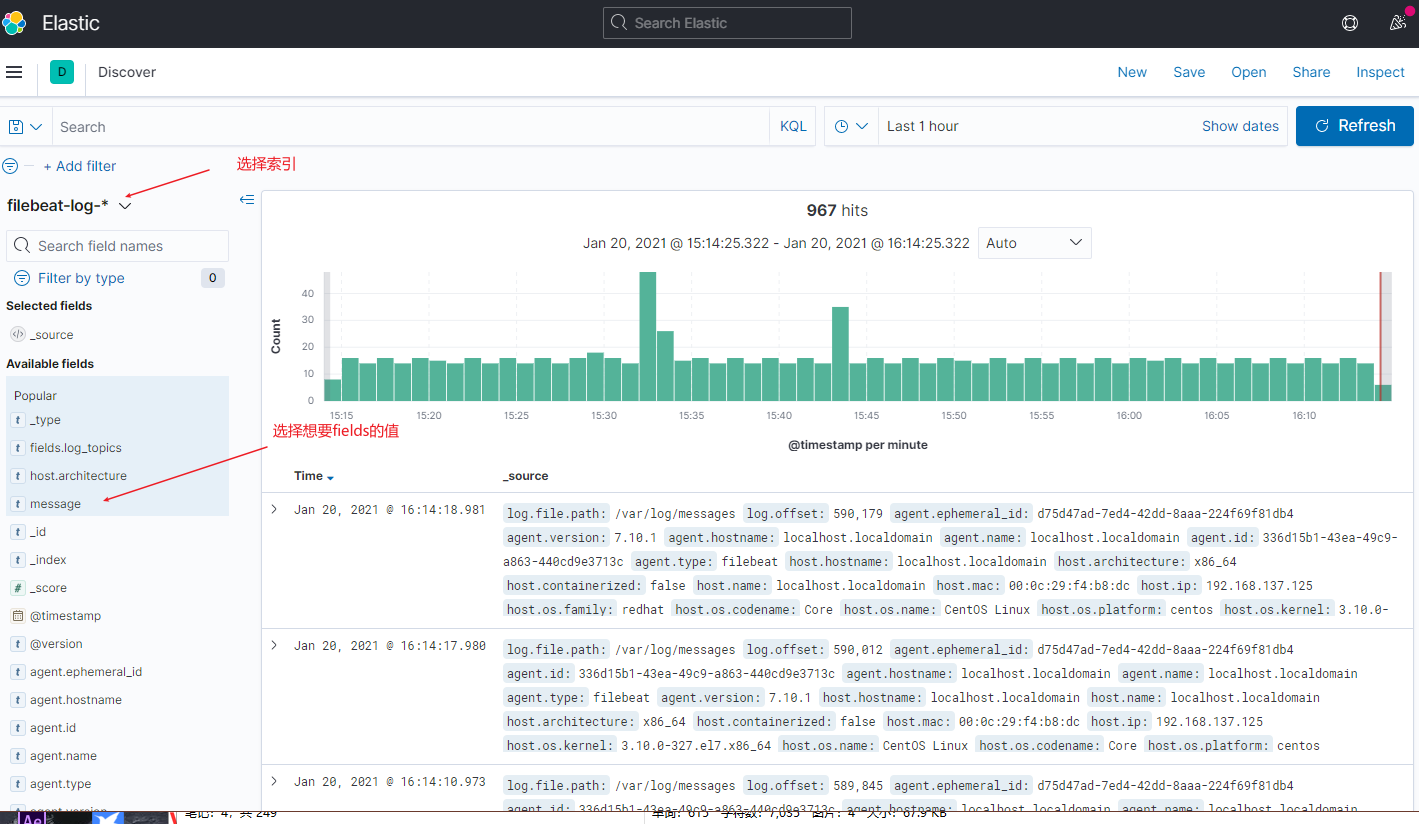Click the string icon beside agent.id
1419x824 pixels.
18,728
